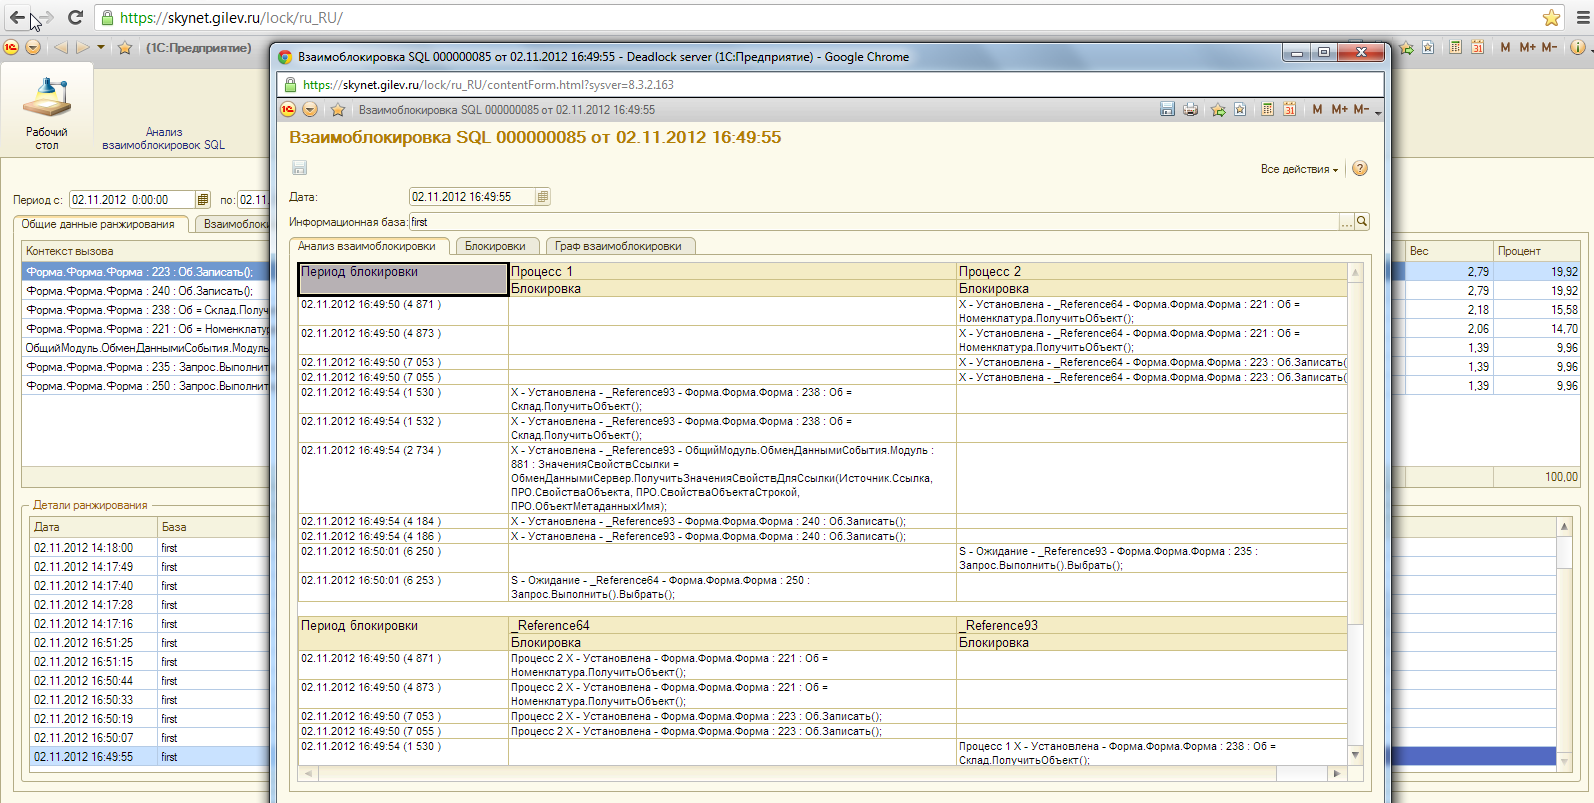Reload page in main Chrome window
Image resolution: width=1594 pixels, height=803 pixels.
click(75, 17)
